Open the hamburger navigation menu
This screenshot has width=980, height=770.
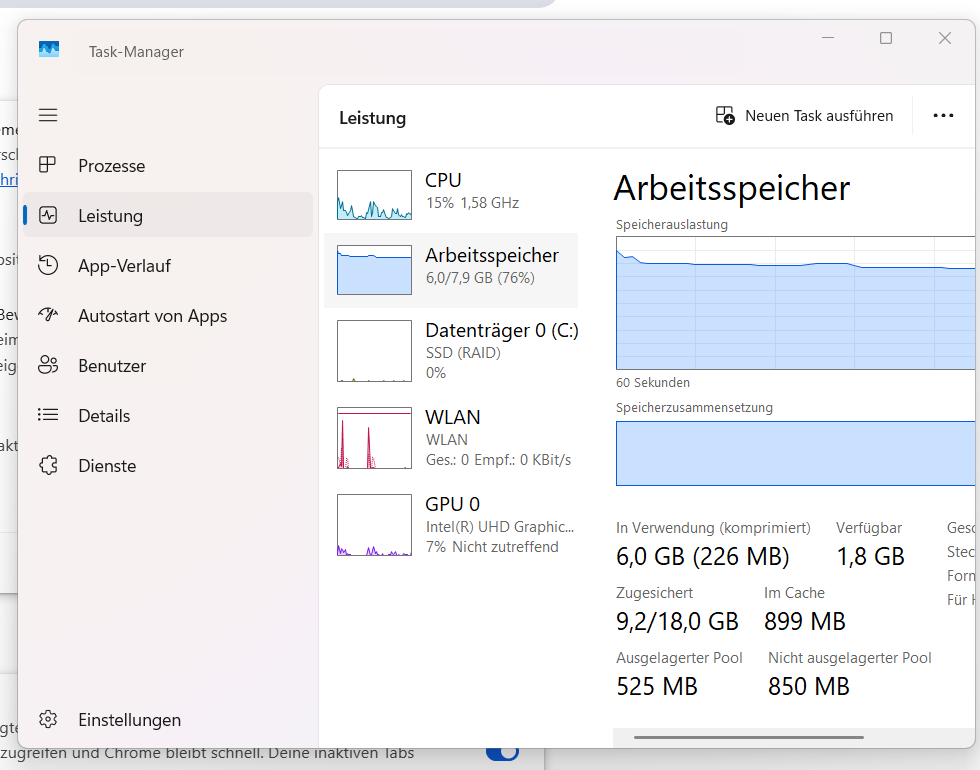(x=48, y=115)
